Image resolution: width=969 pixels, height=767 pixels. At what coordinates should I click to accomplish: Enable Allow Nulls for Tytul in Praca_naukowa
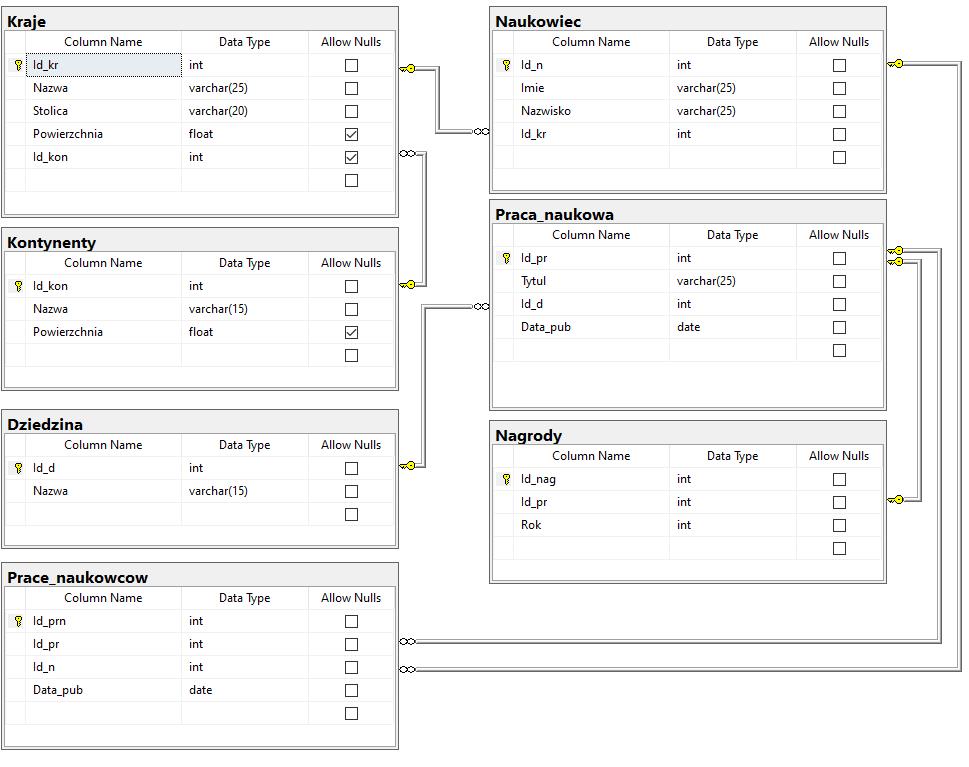[839, 281]
